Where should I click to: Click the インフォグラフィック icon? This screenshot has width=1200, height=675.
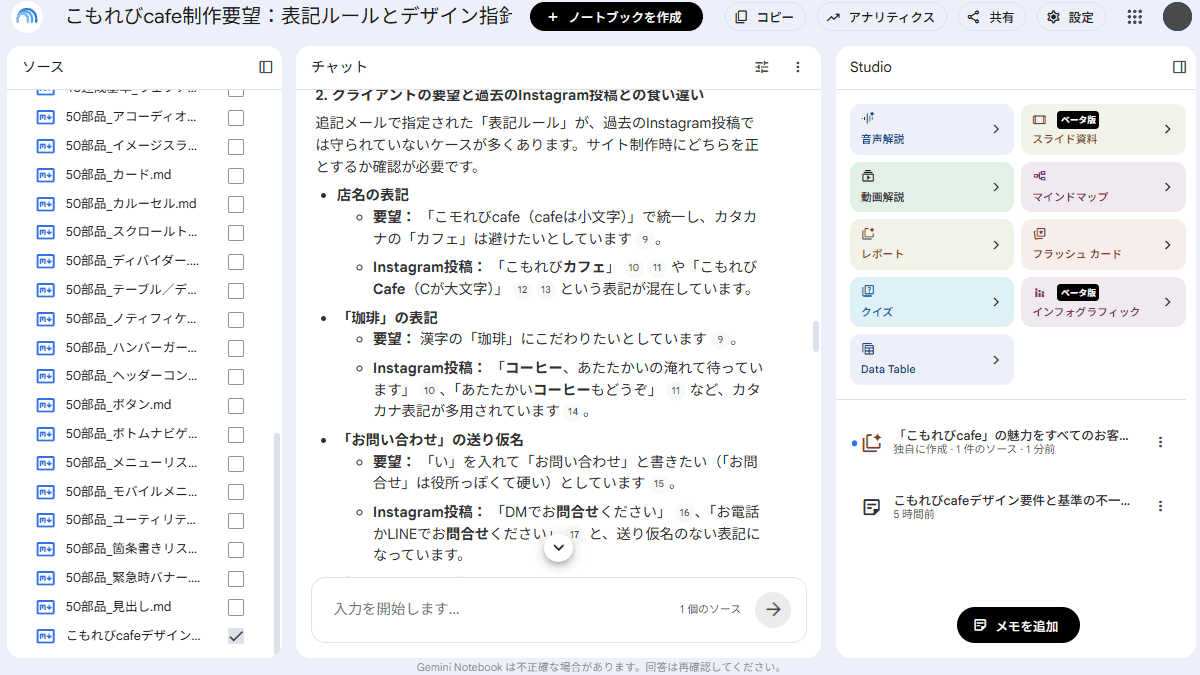coord(1040,292)
